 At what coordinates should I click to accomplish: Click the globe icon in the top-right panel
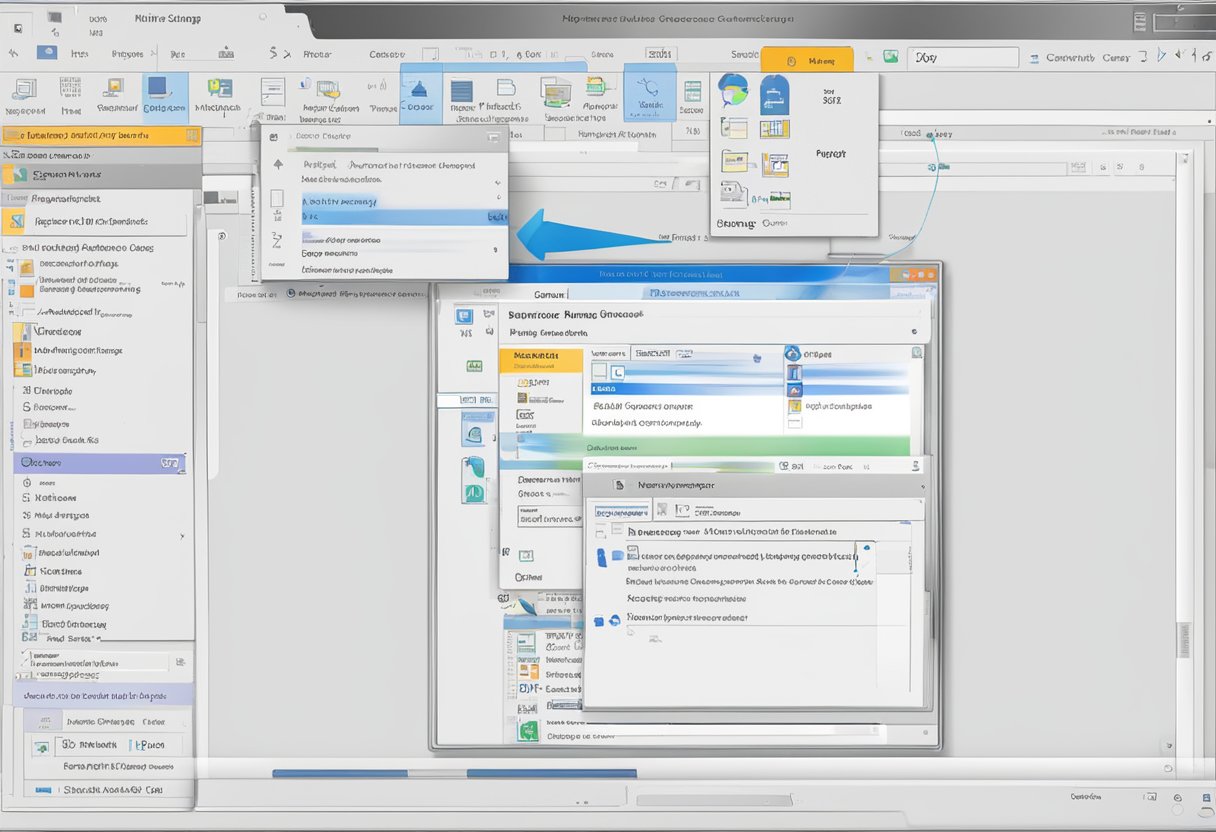pyautogui.click(x=733, y=89)
